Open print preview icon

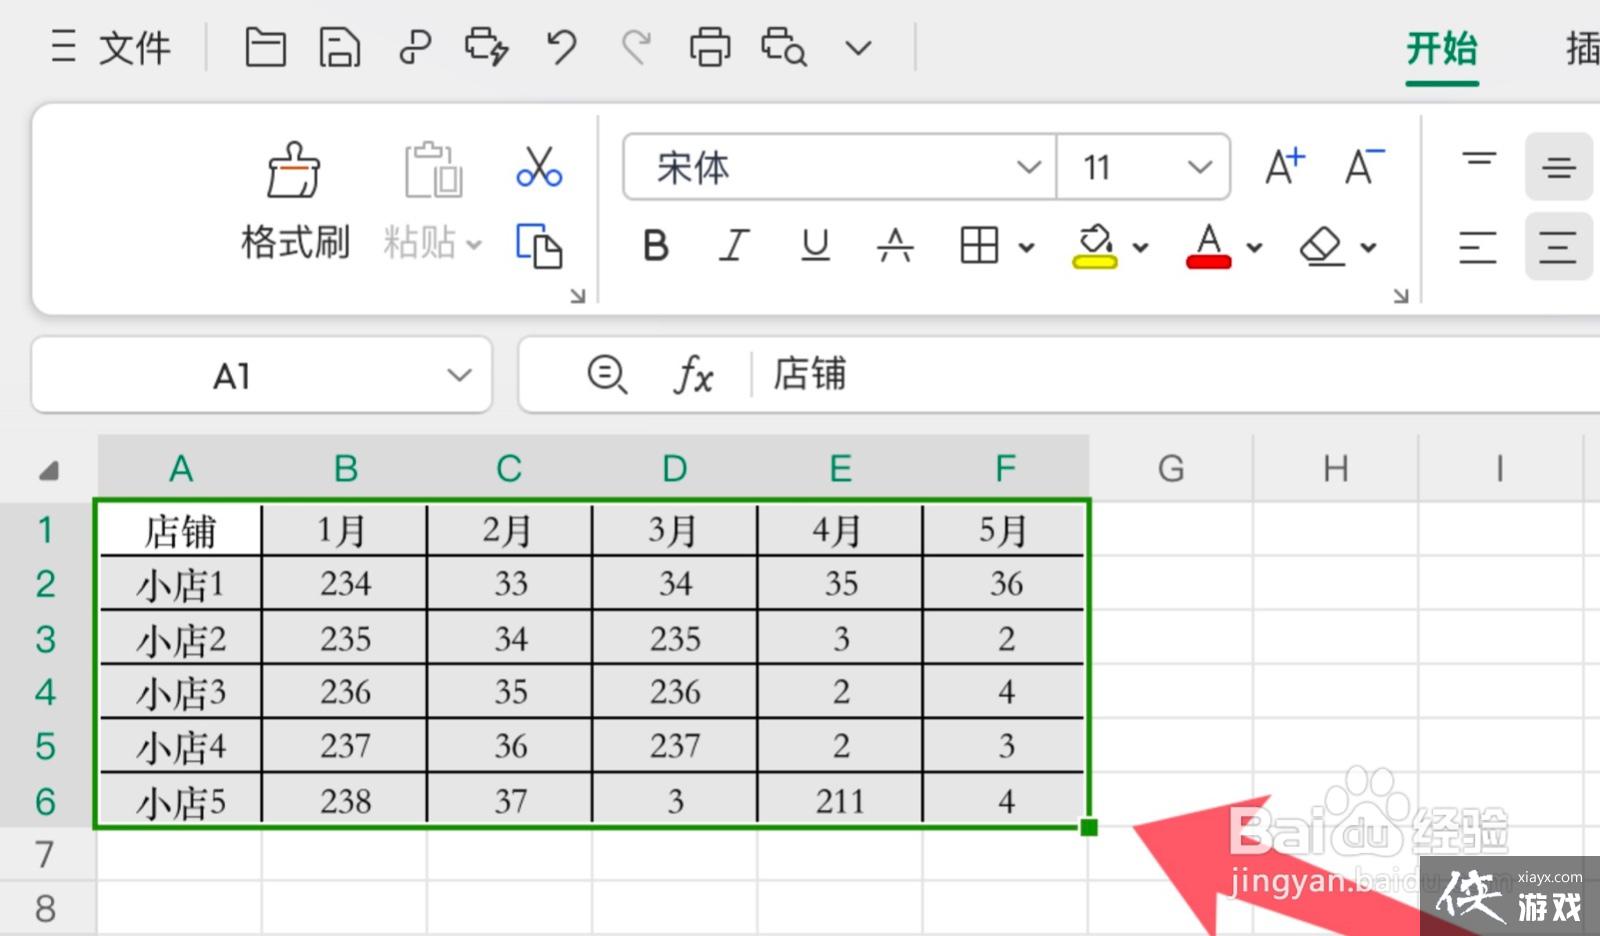tap(783, 47)
